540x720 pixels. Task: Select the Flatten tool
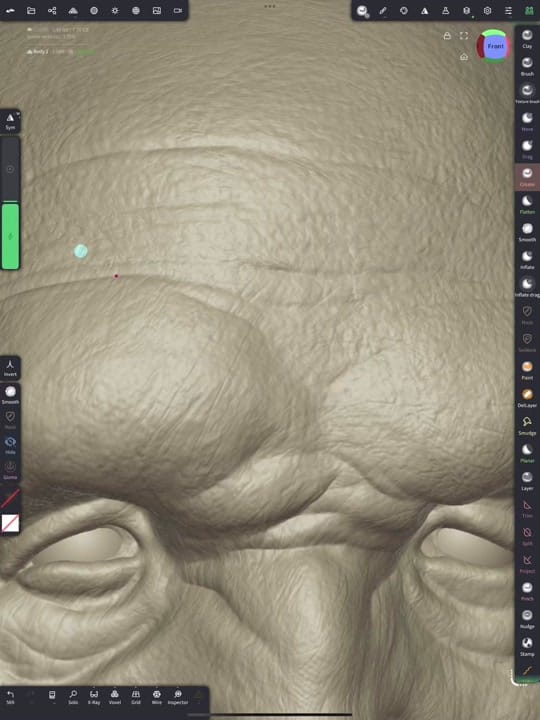pyautogui.click(x=527, y=204)
